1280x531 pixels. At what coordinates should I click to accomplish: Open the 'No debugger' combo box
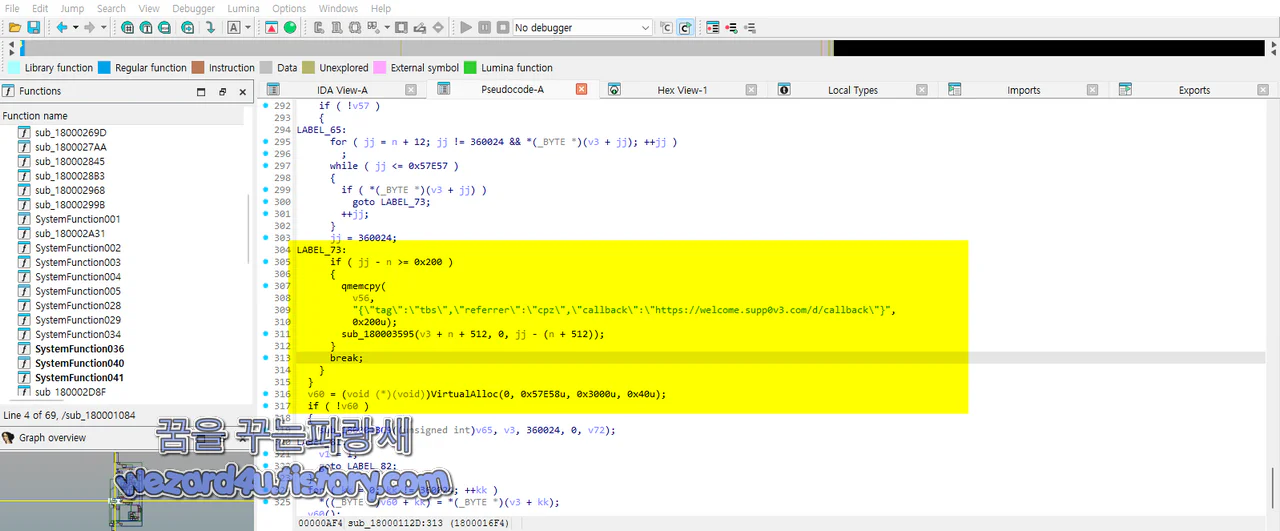click(582, 28)
